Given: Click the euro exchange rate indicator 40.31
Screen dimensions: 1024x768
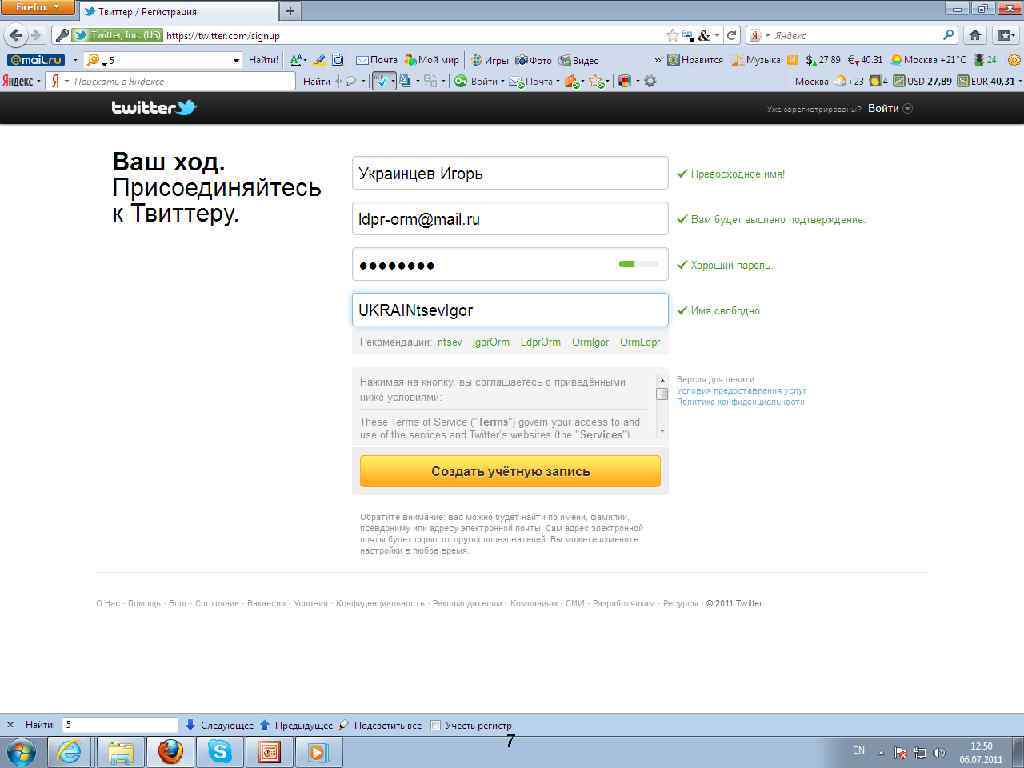Looking at the screenshot, I should tap(865, 60).
